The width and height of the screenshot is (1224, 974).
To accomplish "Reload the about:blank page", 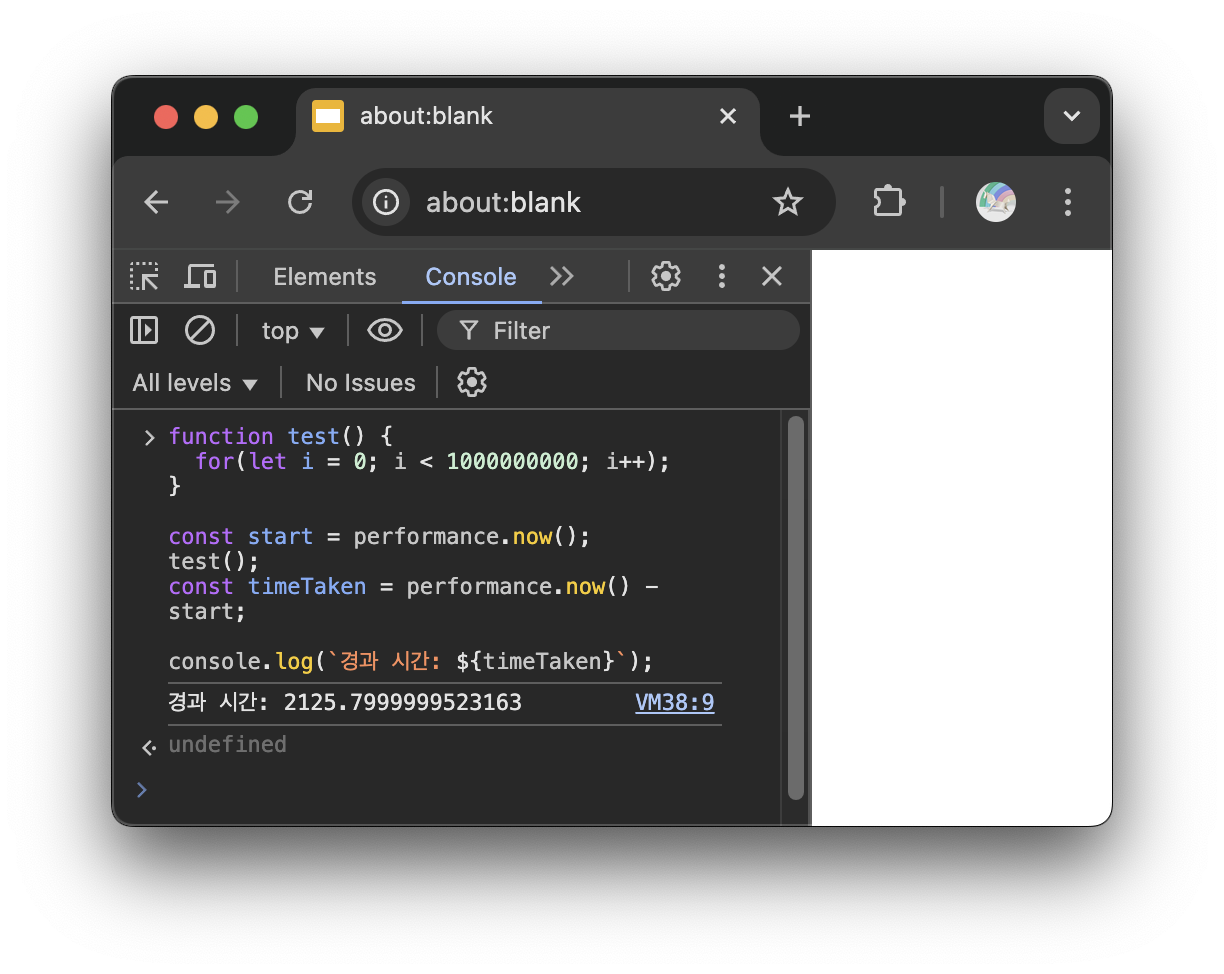I will [300, 203].
